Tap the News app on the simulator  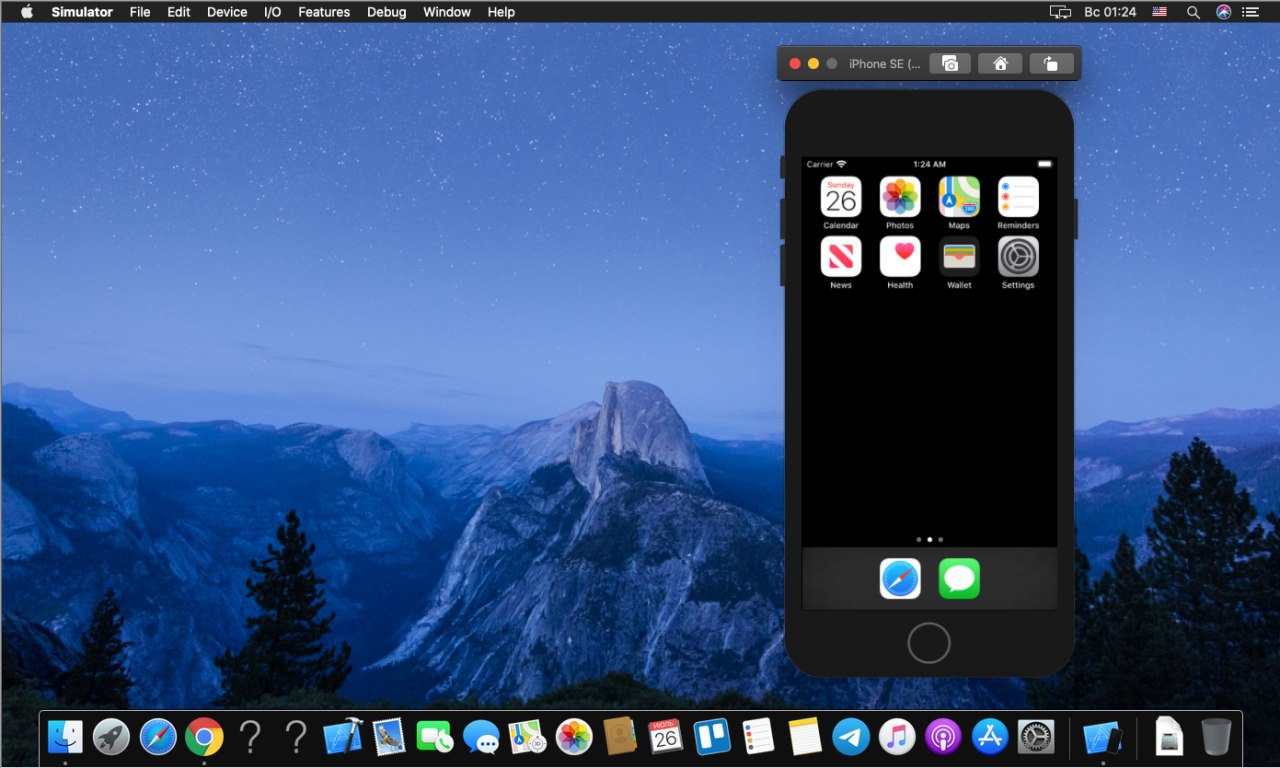tap(840, 257)
